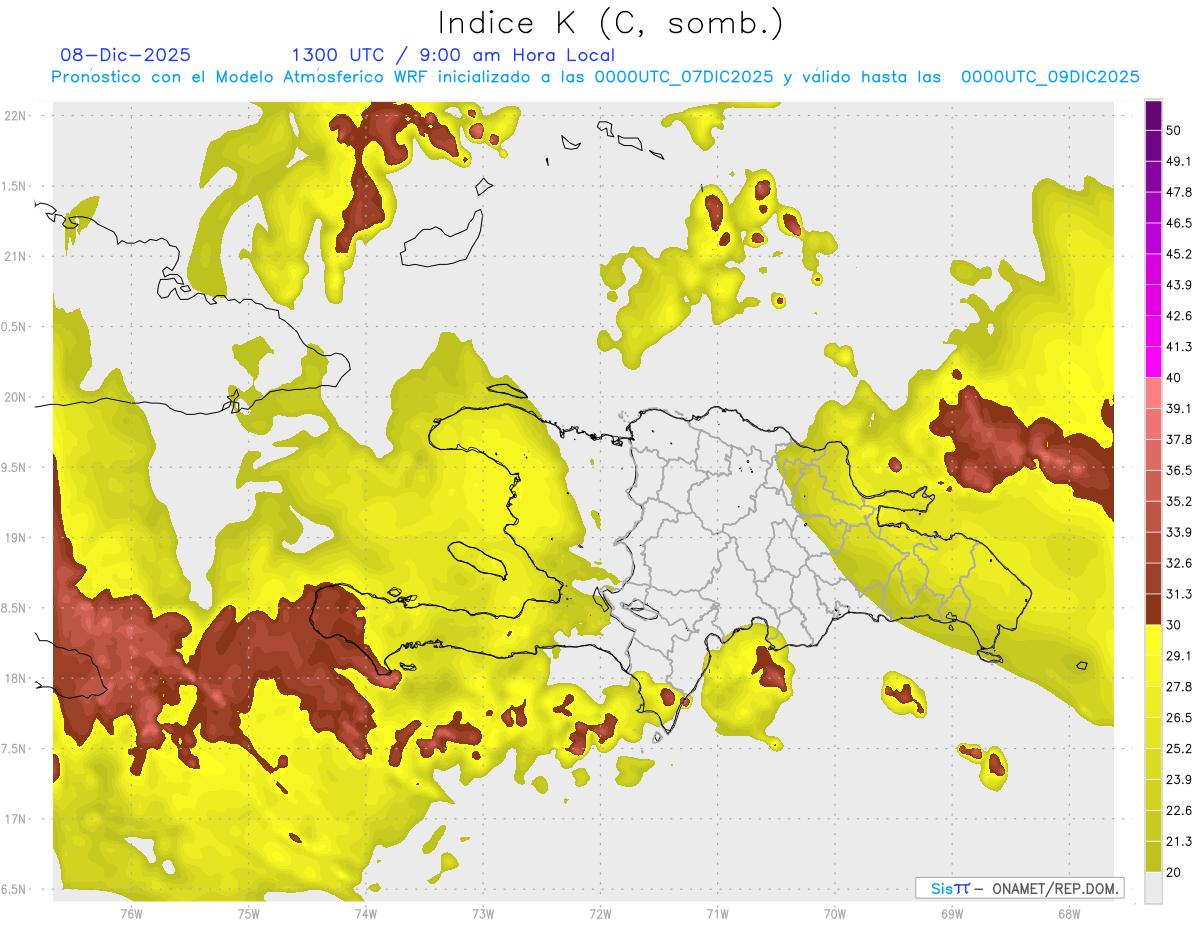Select the 18N latitude label
1200x927 pixels.
[15, 679]
